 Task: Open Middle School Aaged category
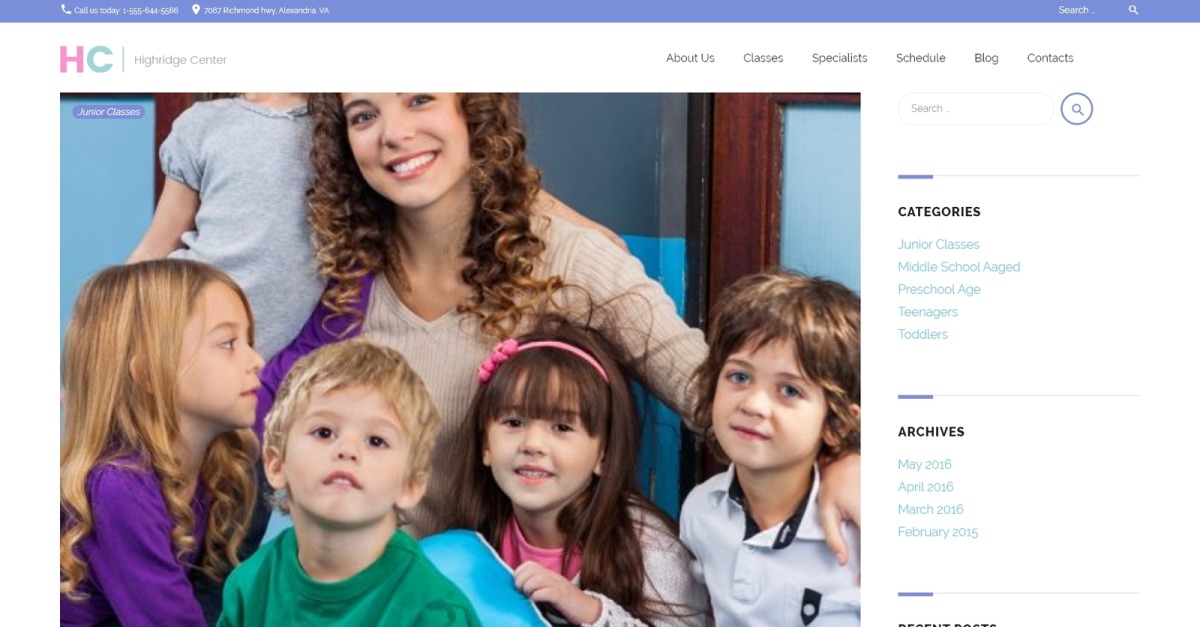(959, 267)
